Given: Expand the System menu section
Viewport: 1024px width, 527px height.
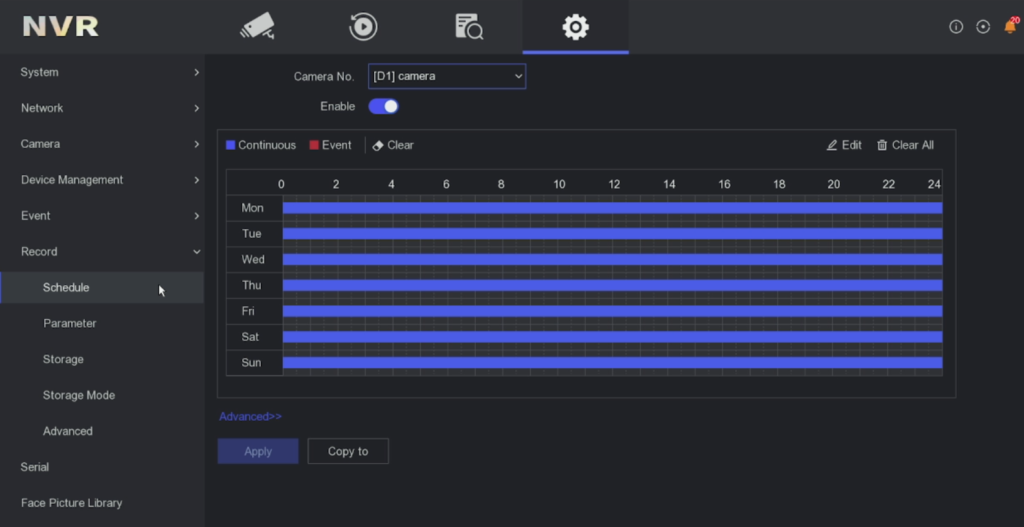Looking at the screenshot, I should 100,72.
